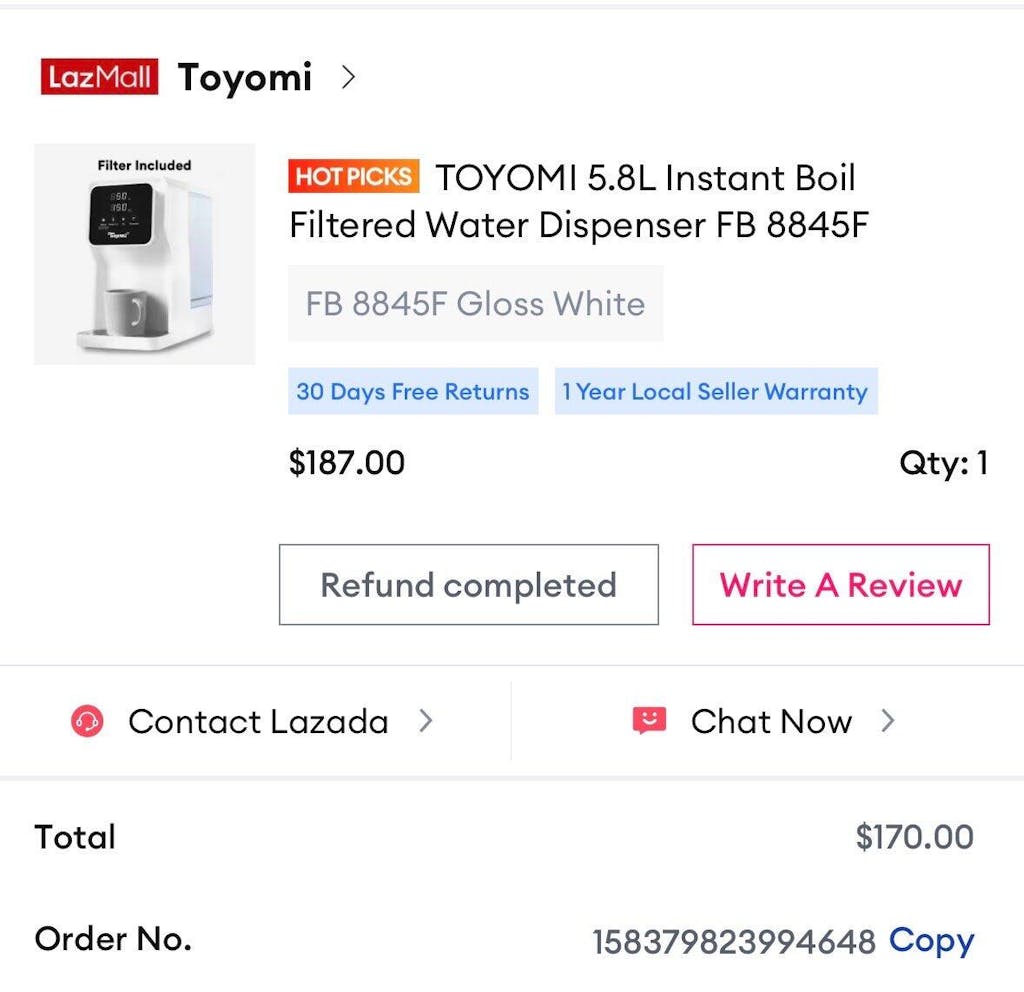Tap the 1 Year Local Seller Warranty tag
The width and height of the screenshot is (1024, 992).
click(x=715, y=391)
